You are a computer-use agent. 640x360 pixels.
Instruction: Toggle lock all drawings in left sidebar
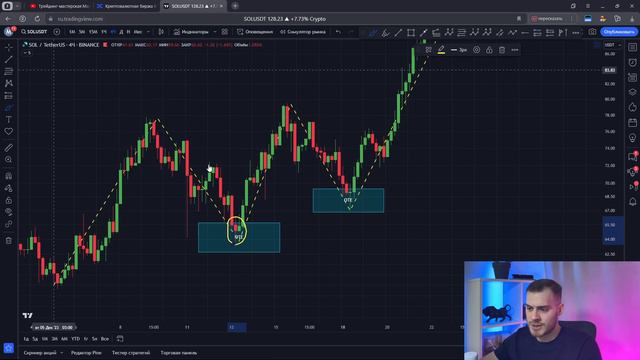9,200
